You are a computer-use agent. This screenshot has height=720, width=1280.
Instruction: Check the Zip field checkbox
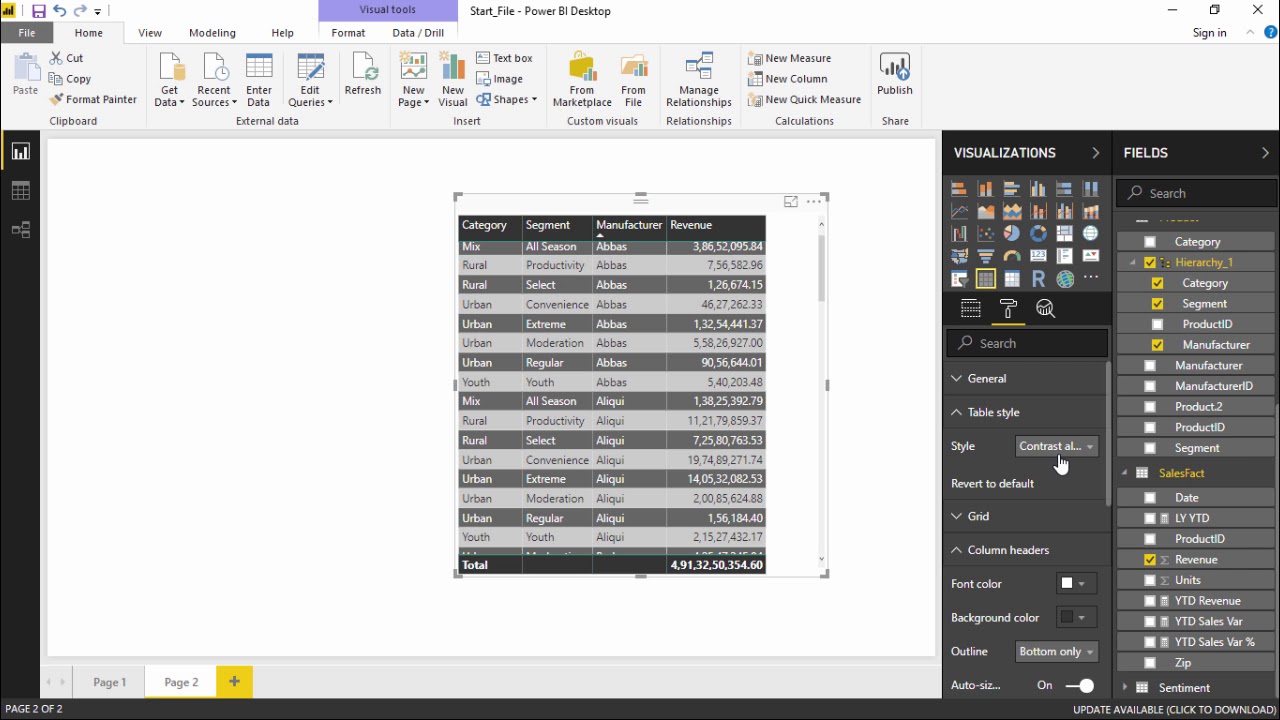coord(1149,662)
